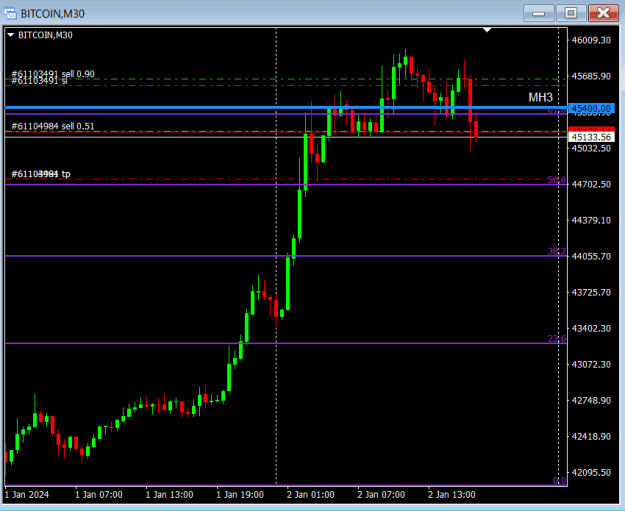Click the 44055.70 price scale value
The height and width of the screenshot is (511, 625).
coord(591,256)
